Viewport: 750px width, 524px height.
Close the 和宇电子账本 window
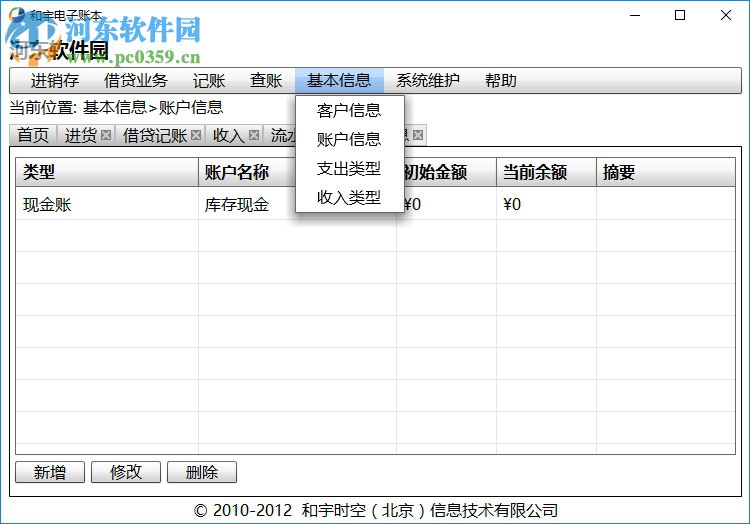point(726,15)
